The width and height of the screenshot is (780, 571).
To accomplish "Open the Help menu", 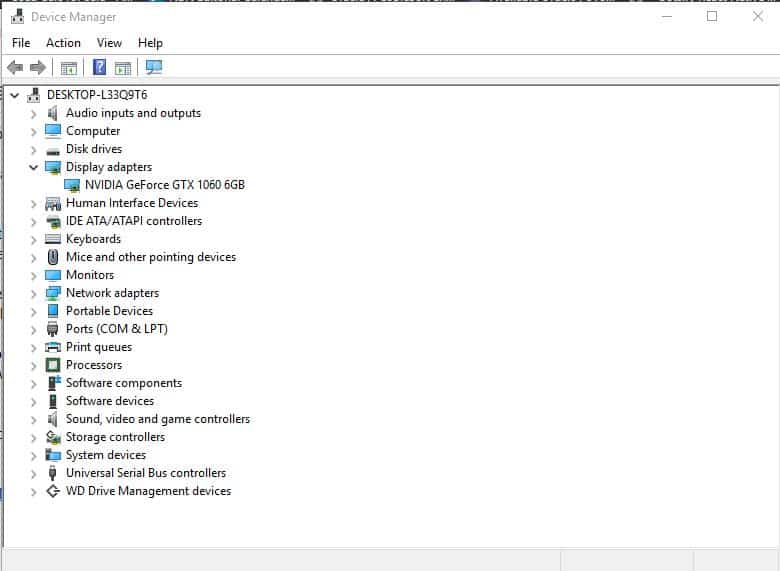I will [x=150, y=43].
